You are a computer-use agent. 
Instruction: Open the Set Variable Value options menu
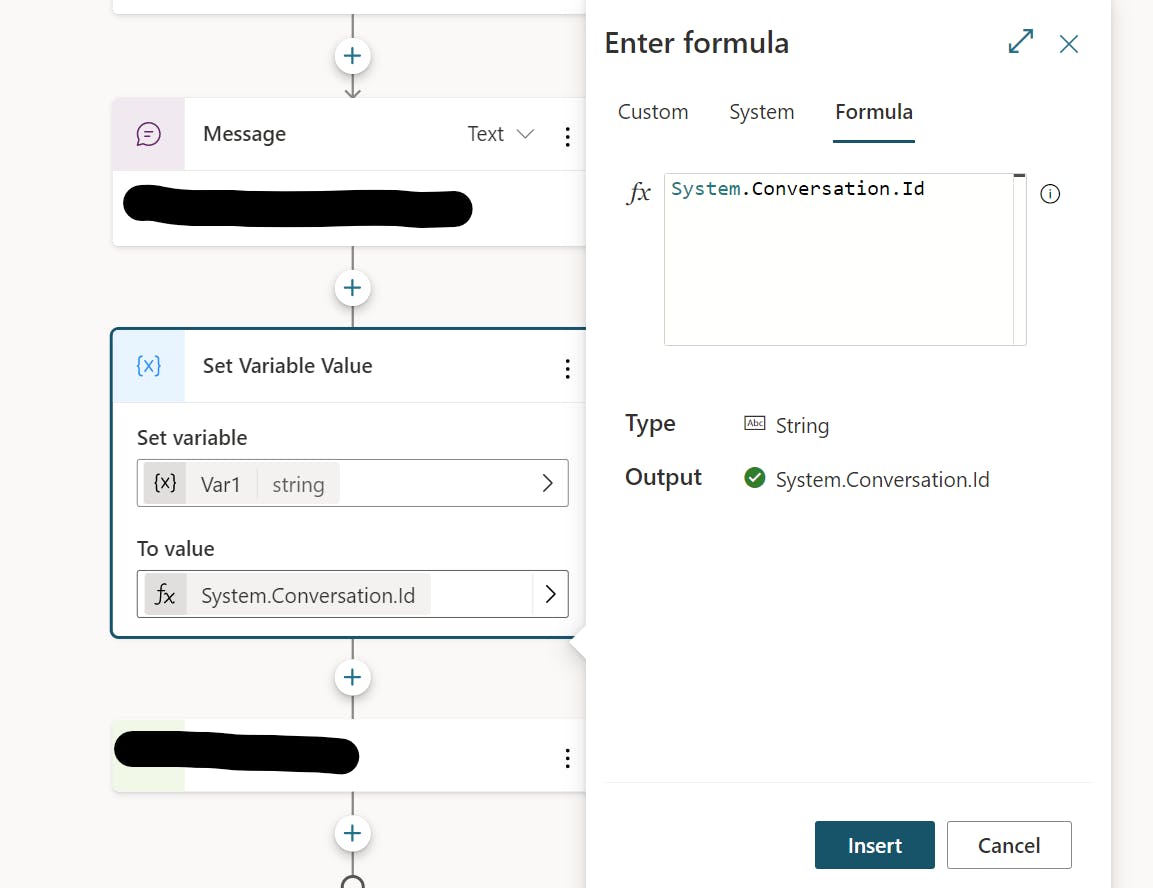click(567, 368)
